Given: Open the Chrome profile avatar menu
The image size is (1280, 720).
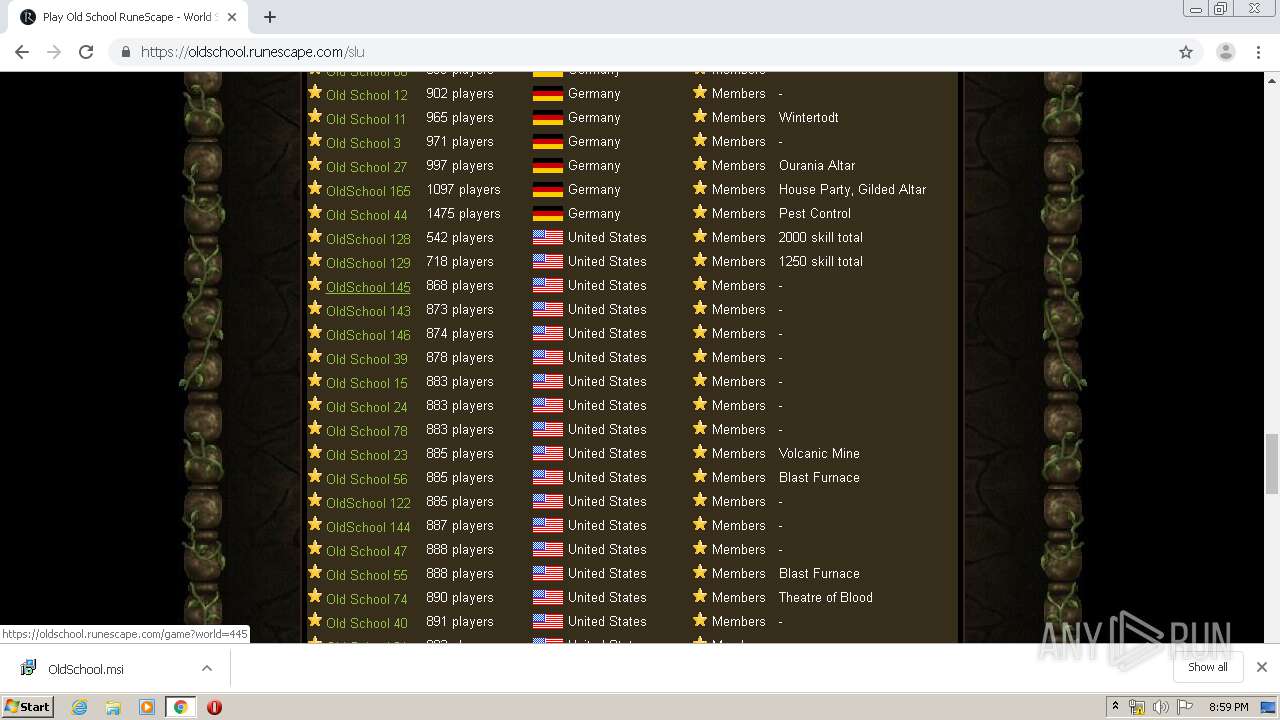Looking at the screenshot, I should (x=1225, y=52).
